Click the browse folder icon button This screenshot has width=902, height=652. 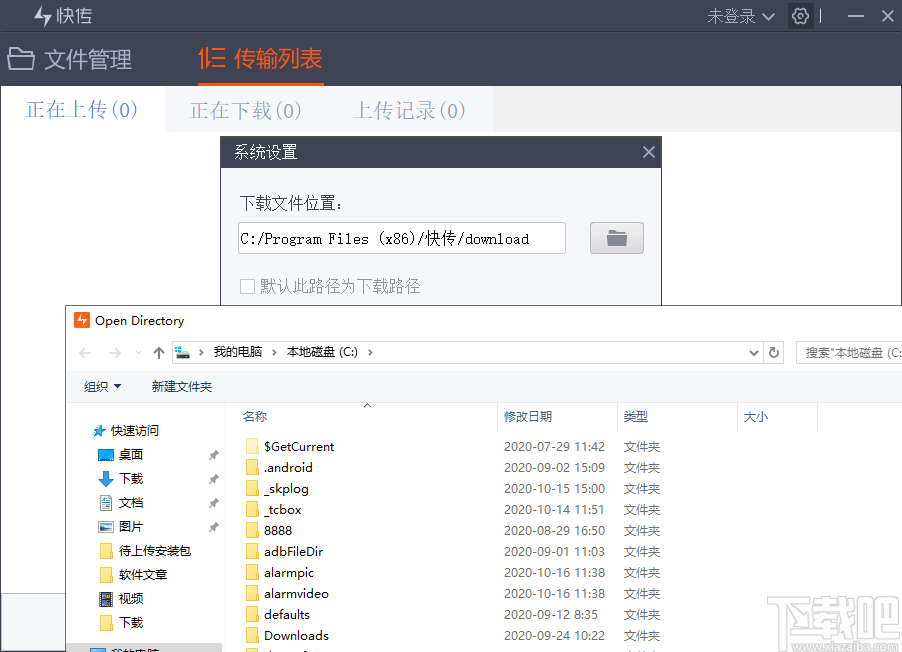pyautogui.click(x=617, y=238)
